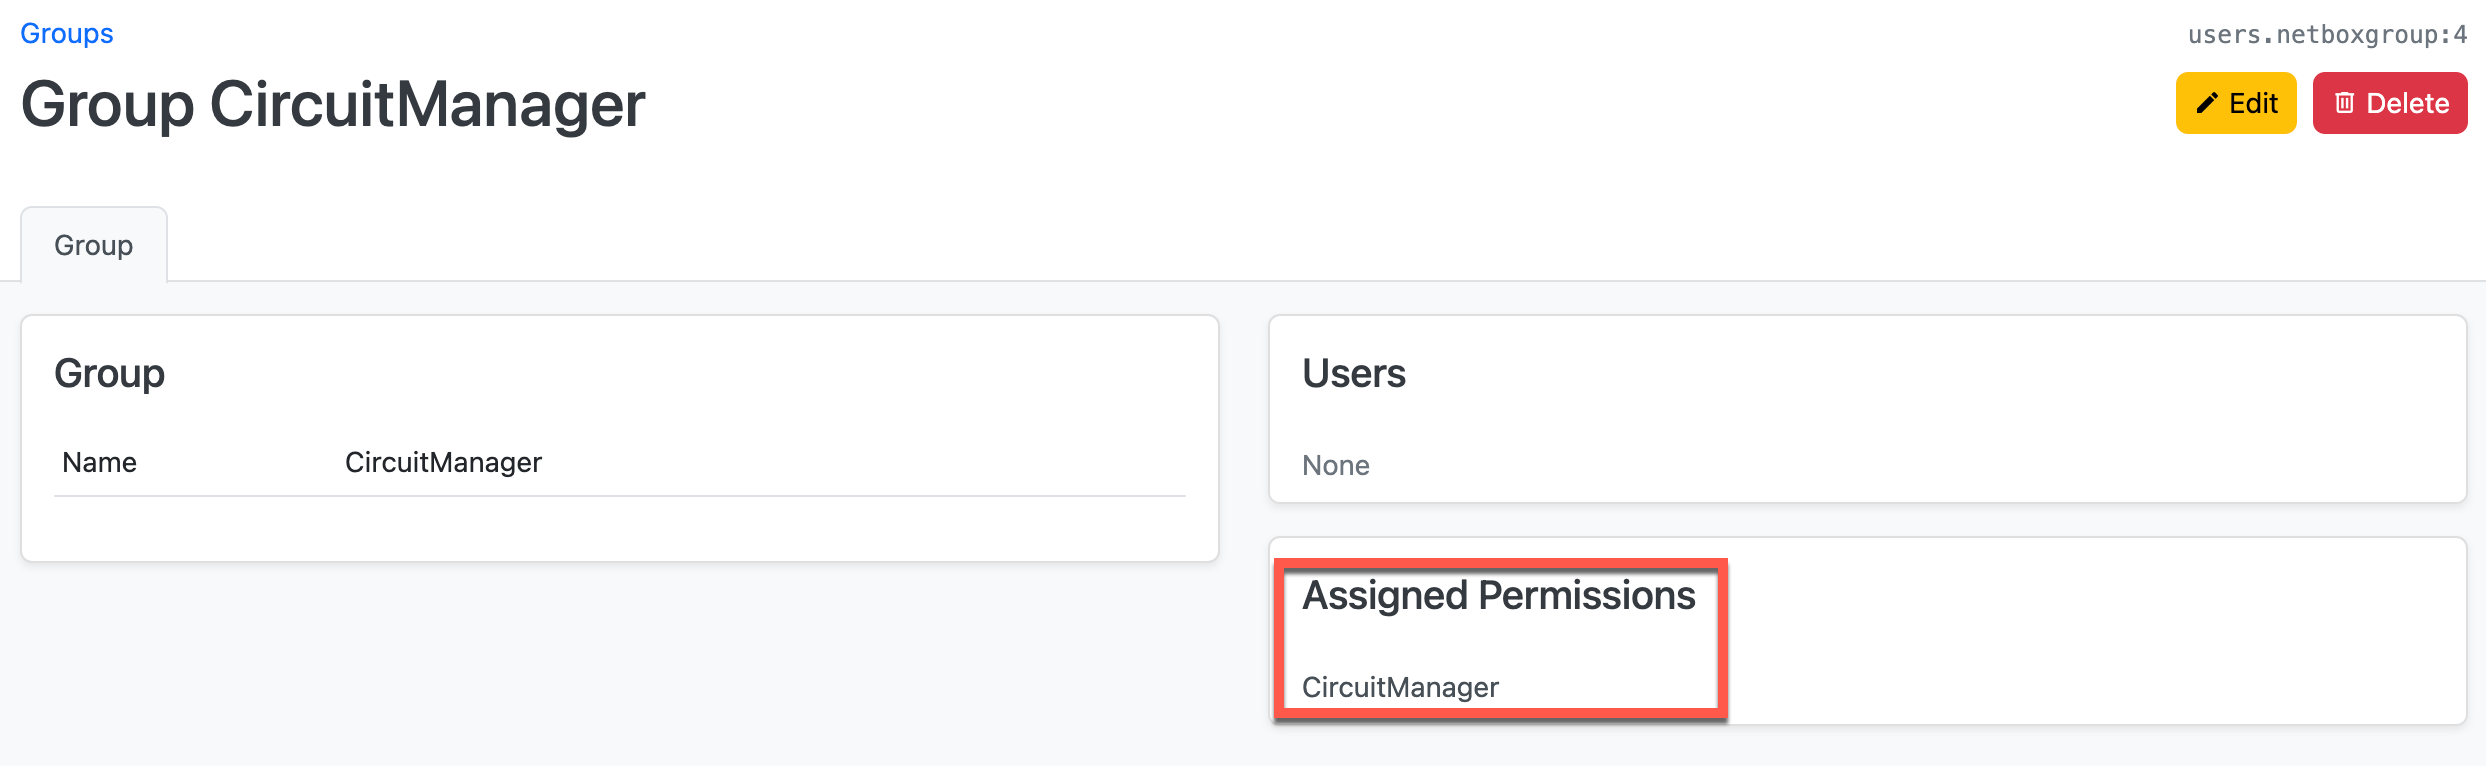Open the CircuitManager assigned permission

click(x=1400, y=687)
